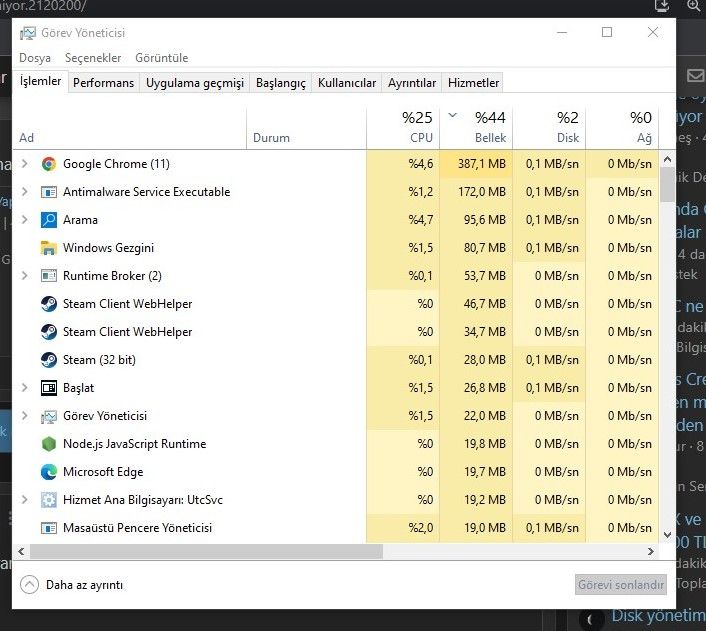Expand the Arama process group
Image resolution: width=706 pixels, height=631 pixels.
(25, 220)
